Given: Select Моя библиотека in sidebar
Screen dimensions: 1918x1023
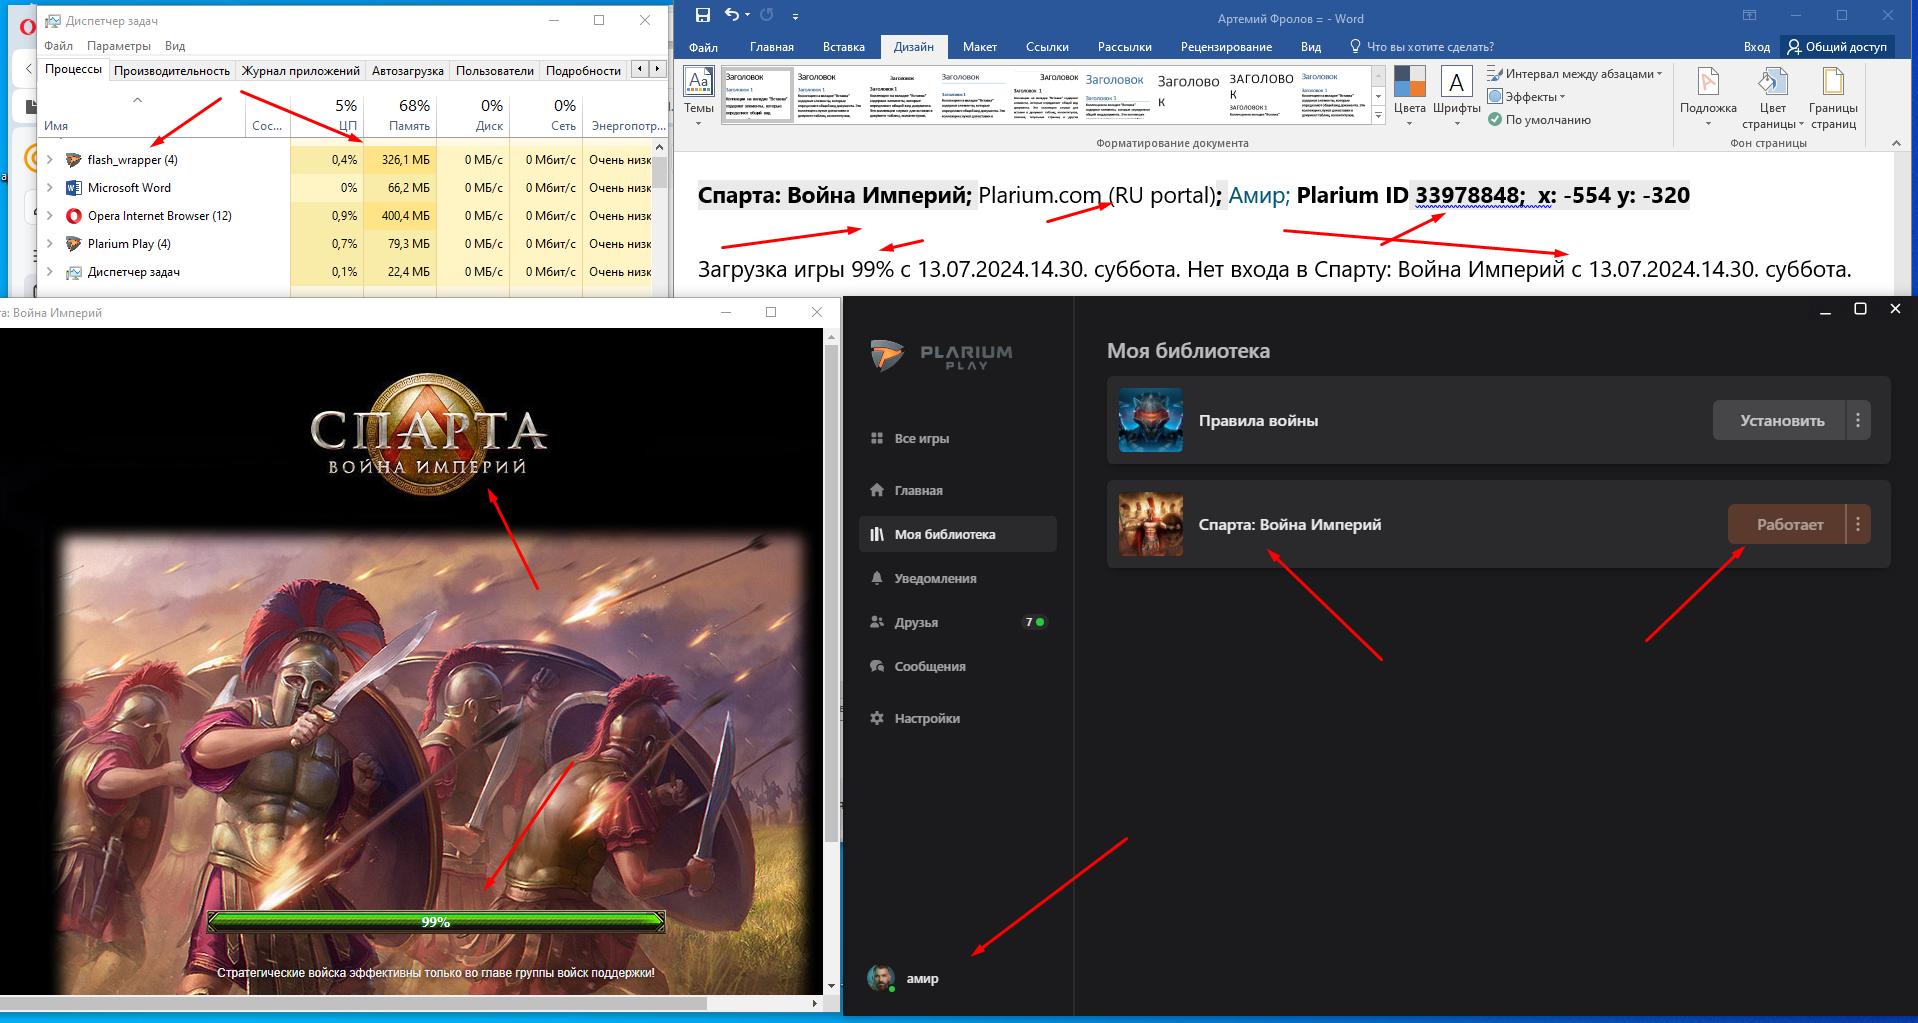Looking at the screenshot, I should tap(957, 534).
